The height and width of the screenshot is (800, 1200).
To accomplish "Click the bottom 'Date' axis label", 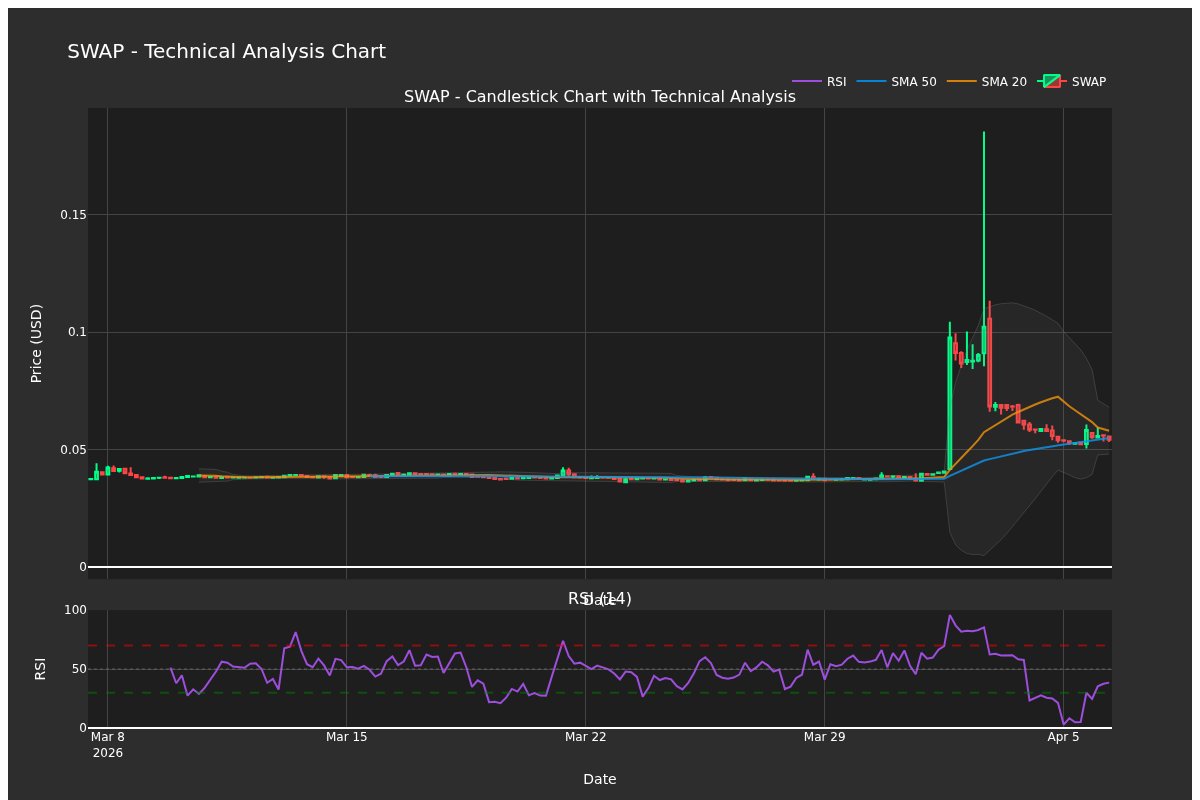I will pyautogui.click(x=600, y=779).
